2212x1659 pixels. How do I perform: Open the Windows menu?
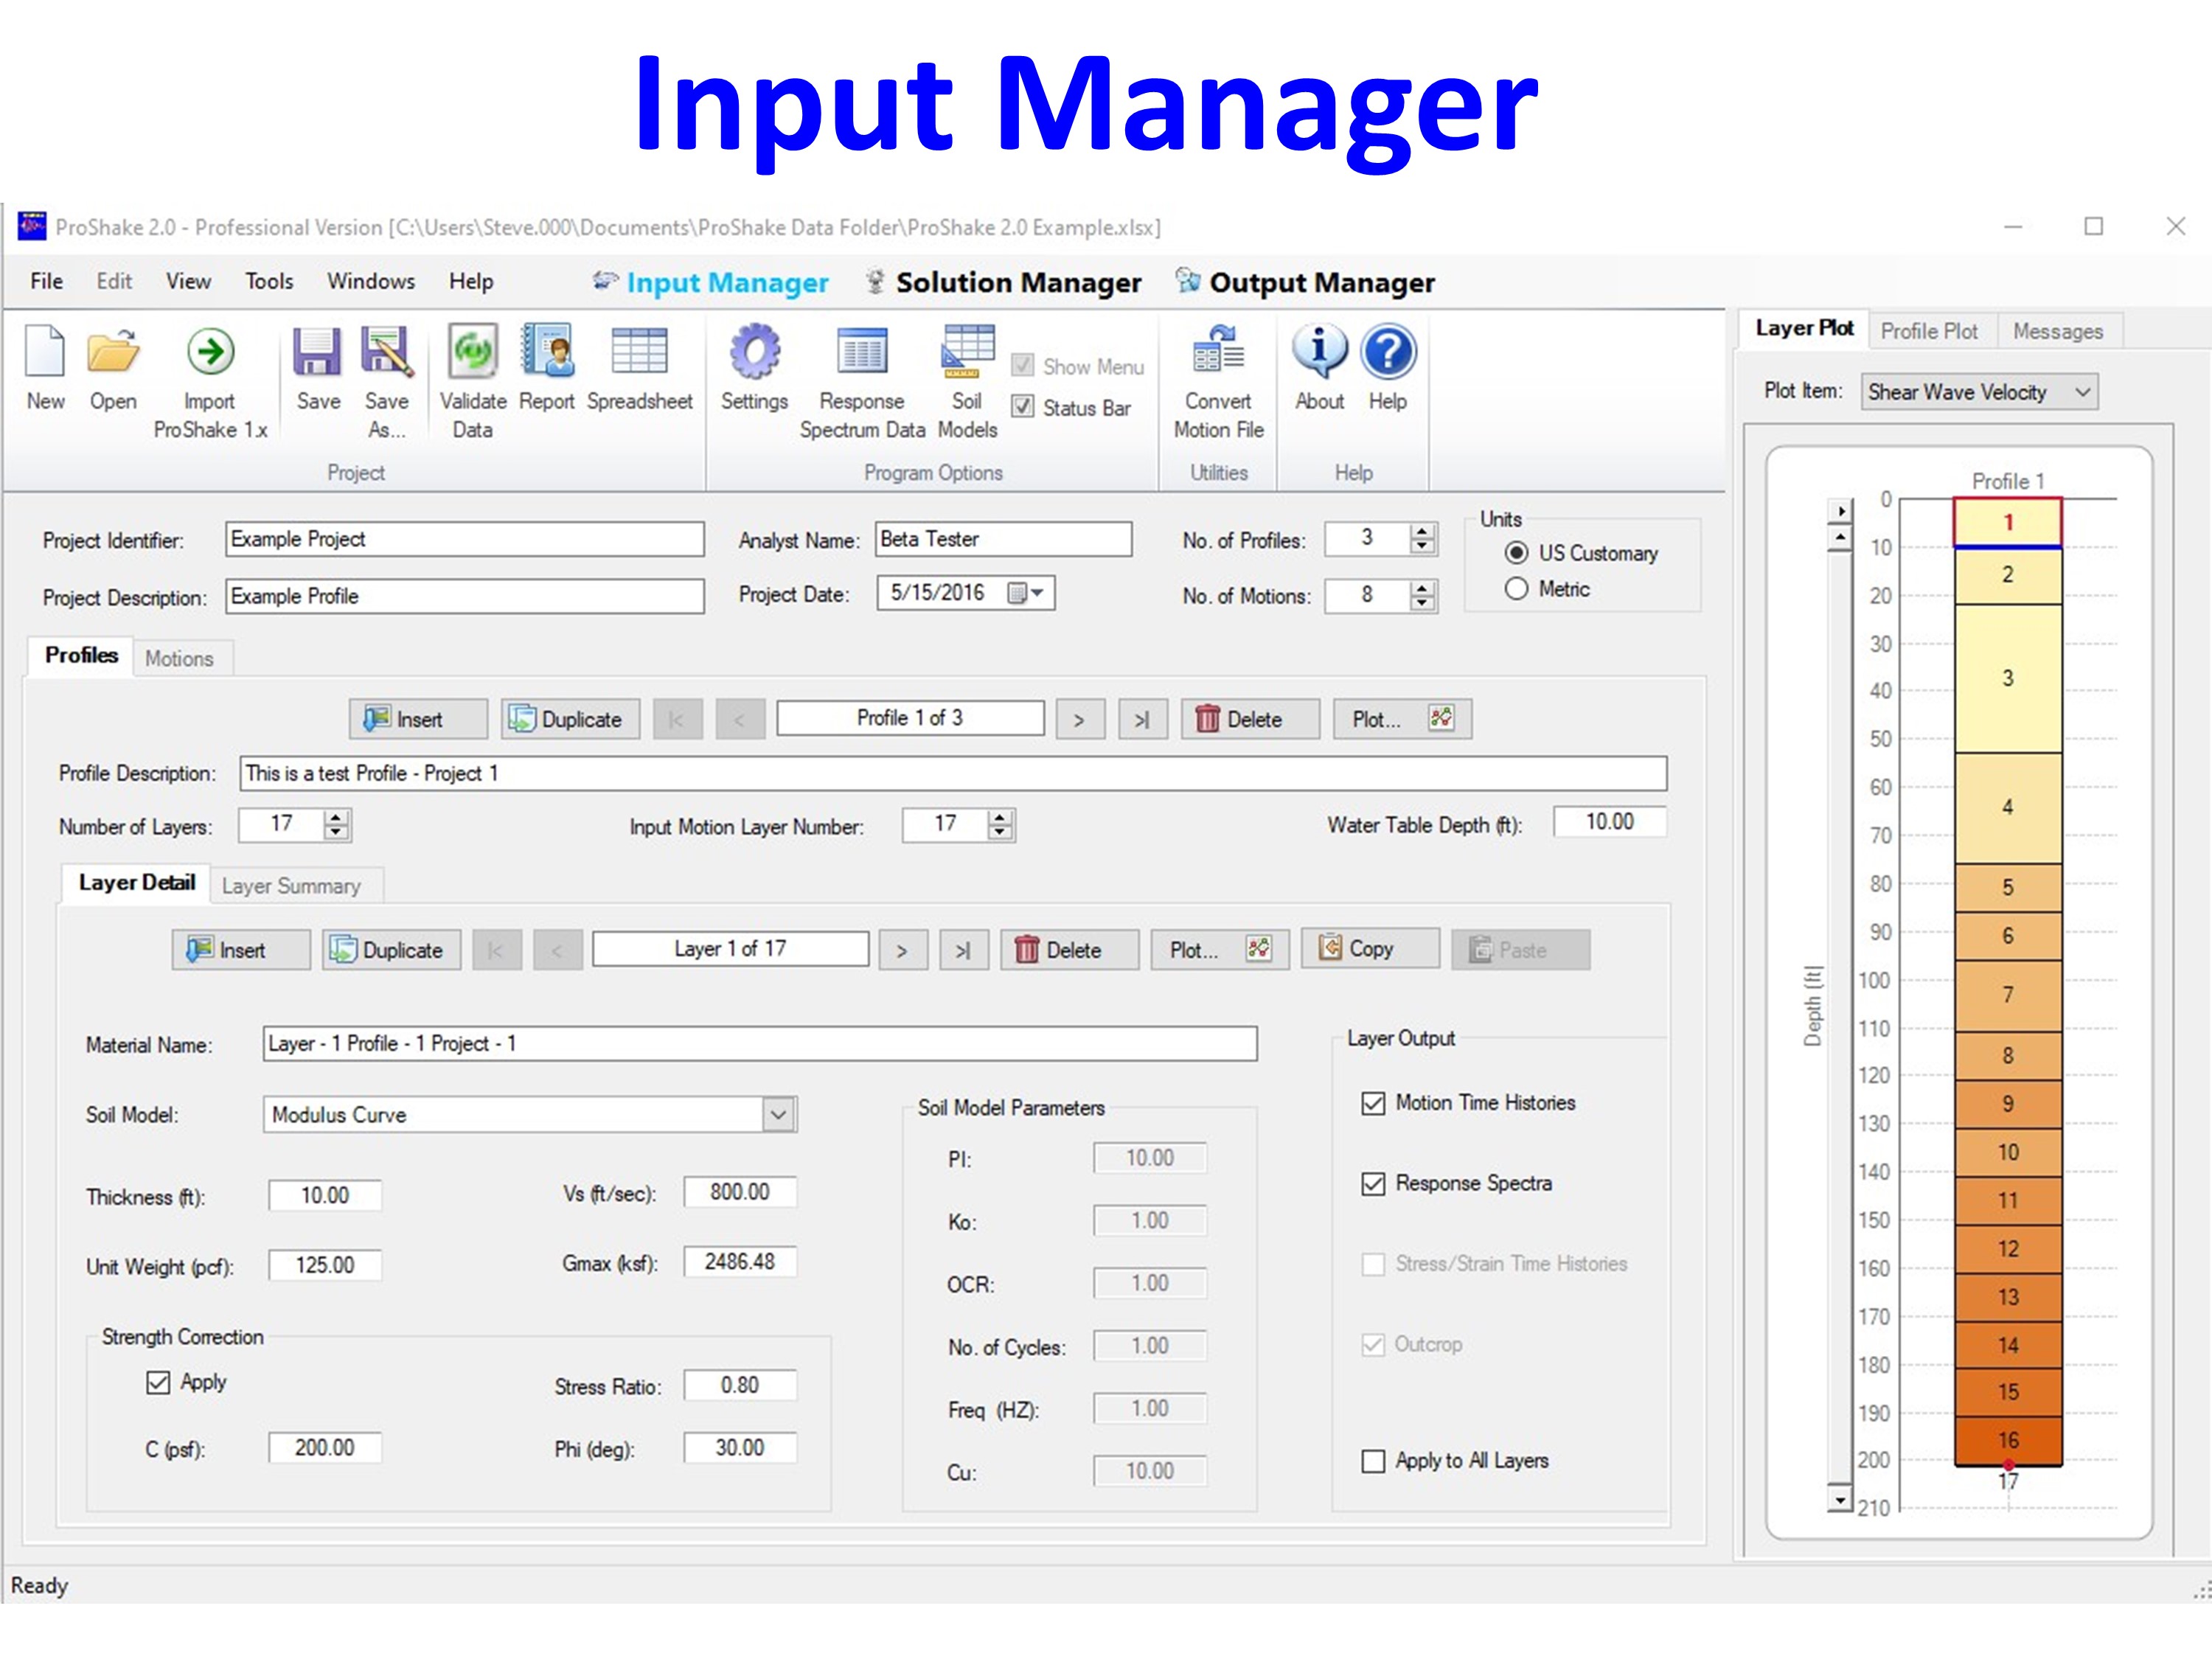coord(371,281)
